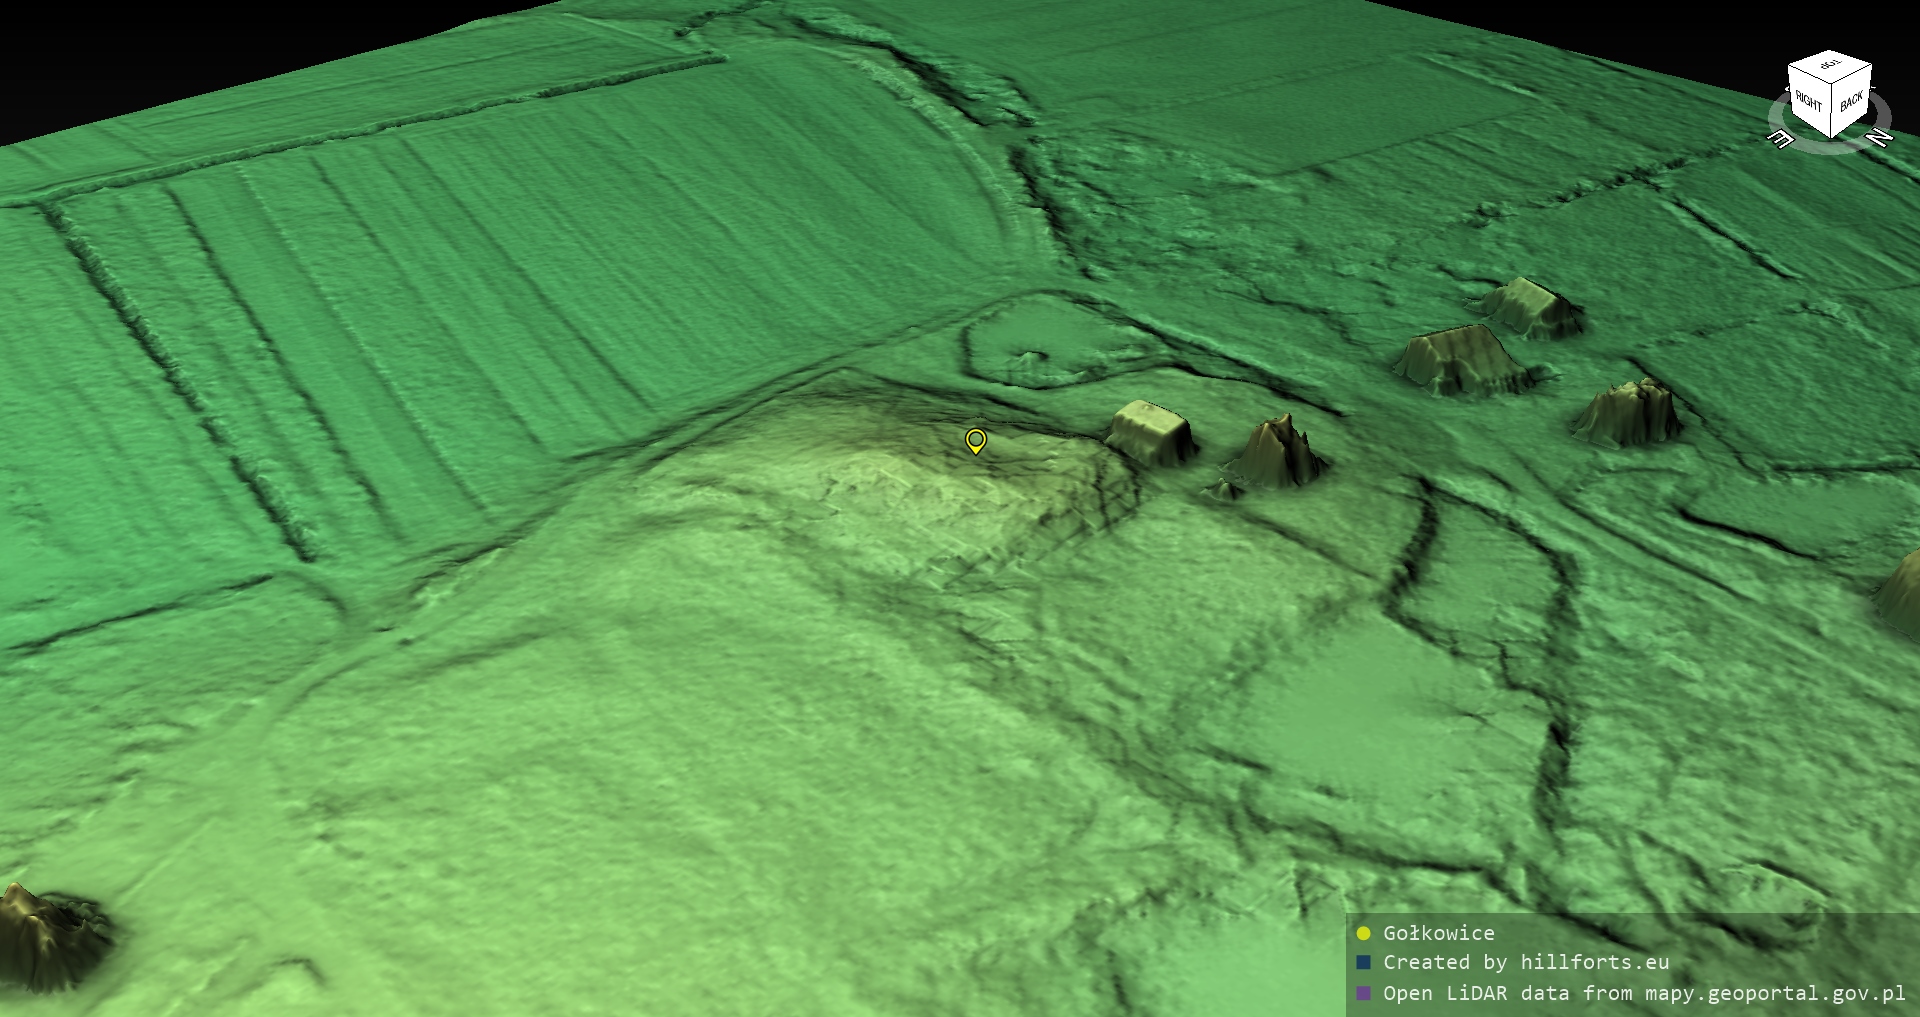Select the BACK face of view cube
The image size is (1920, 1017).
[1851, 101]
